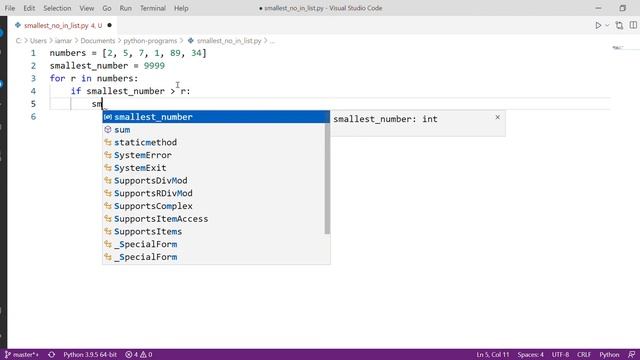The width and height of the screenshot is (640, 360).
Task: Click the iamar breadcrumb
Action: pos(63,41)
